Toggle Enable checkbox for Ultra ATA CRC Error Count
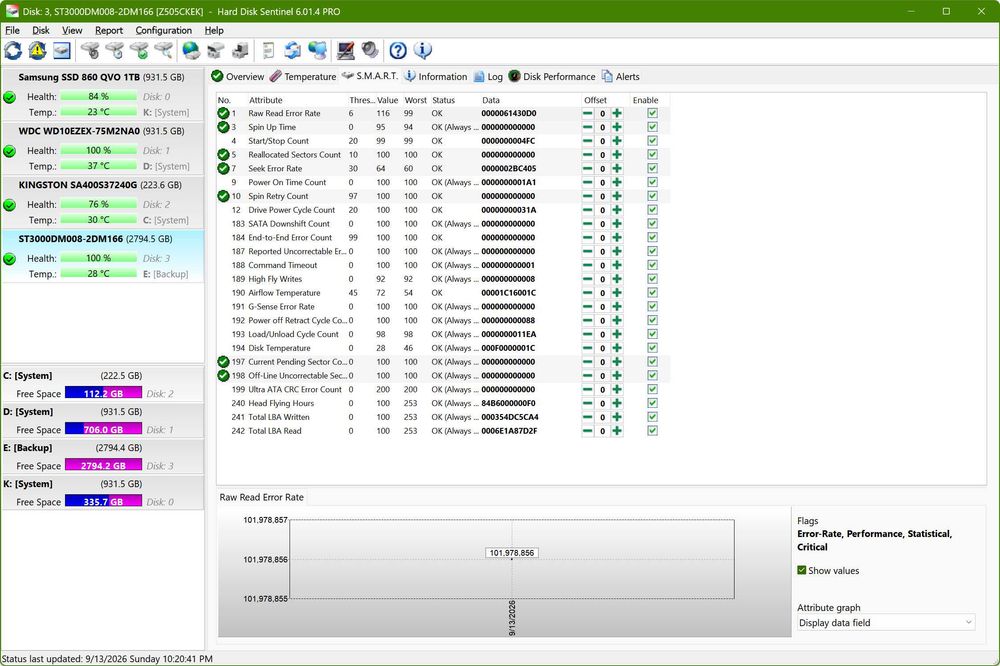Screen dimensions: 1000x666 tap(652, 389)
